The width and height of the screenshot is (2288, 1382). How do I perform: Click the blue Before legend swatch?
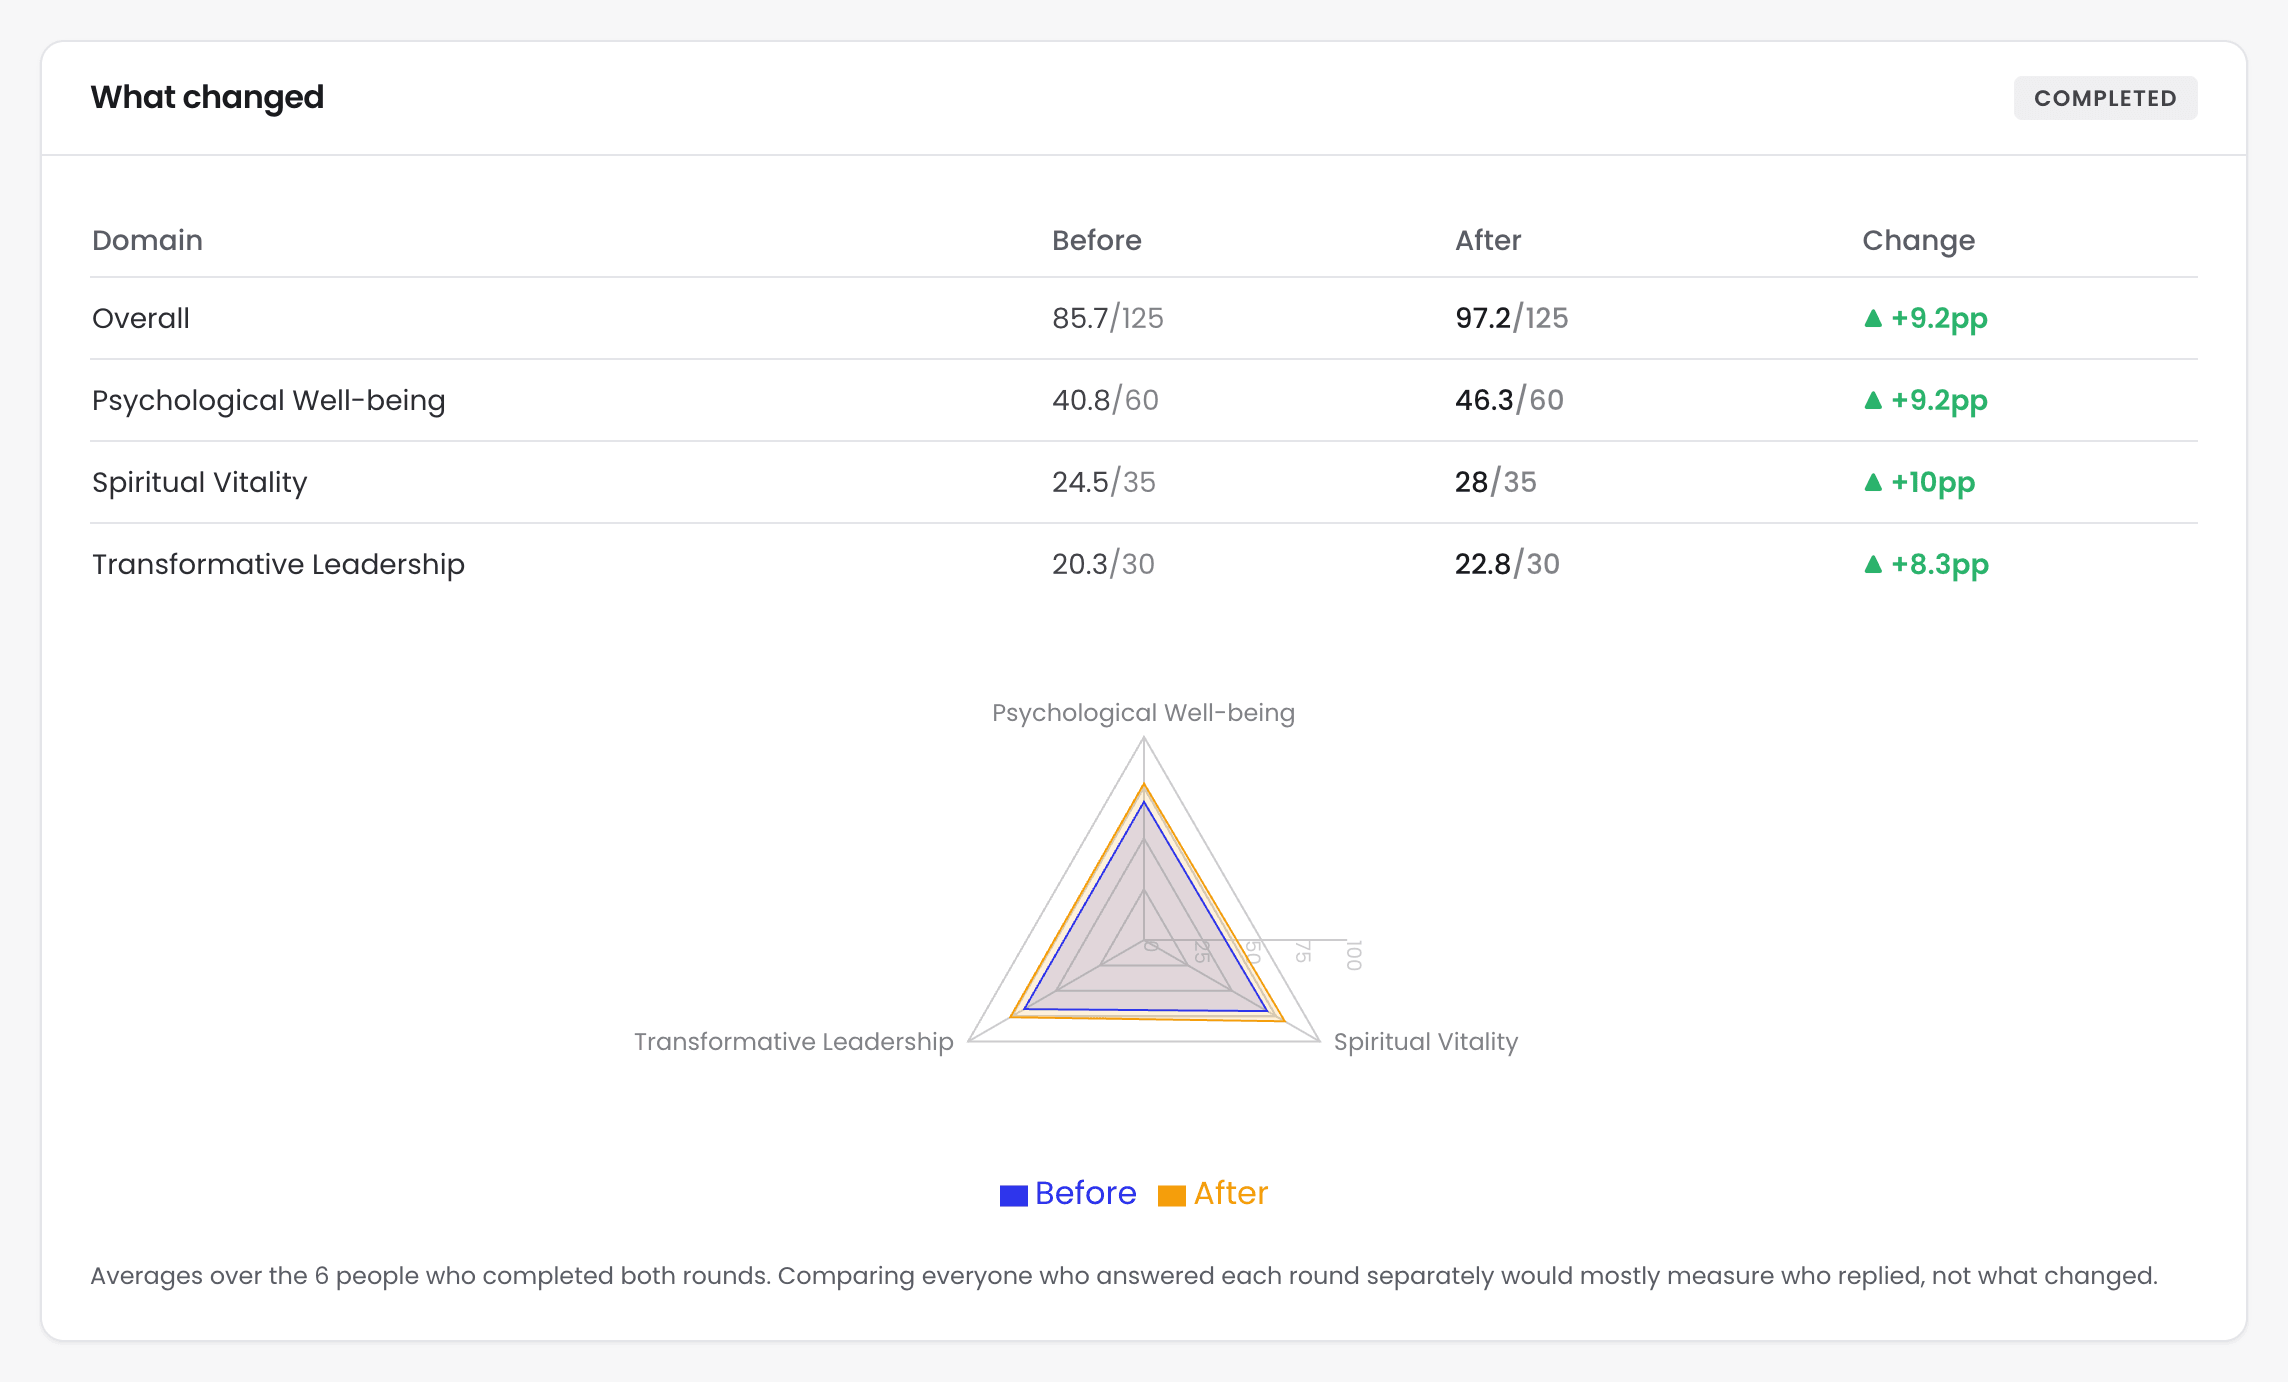[x=1013, y=1195]
